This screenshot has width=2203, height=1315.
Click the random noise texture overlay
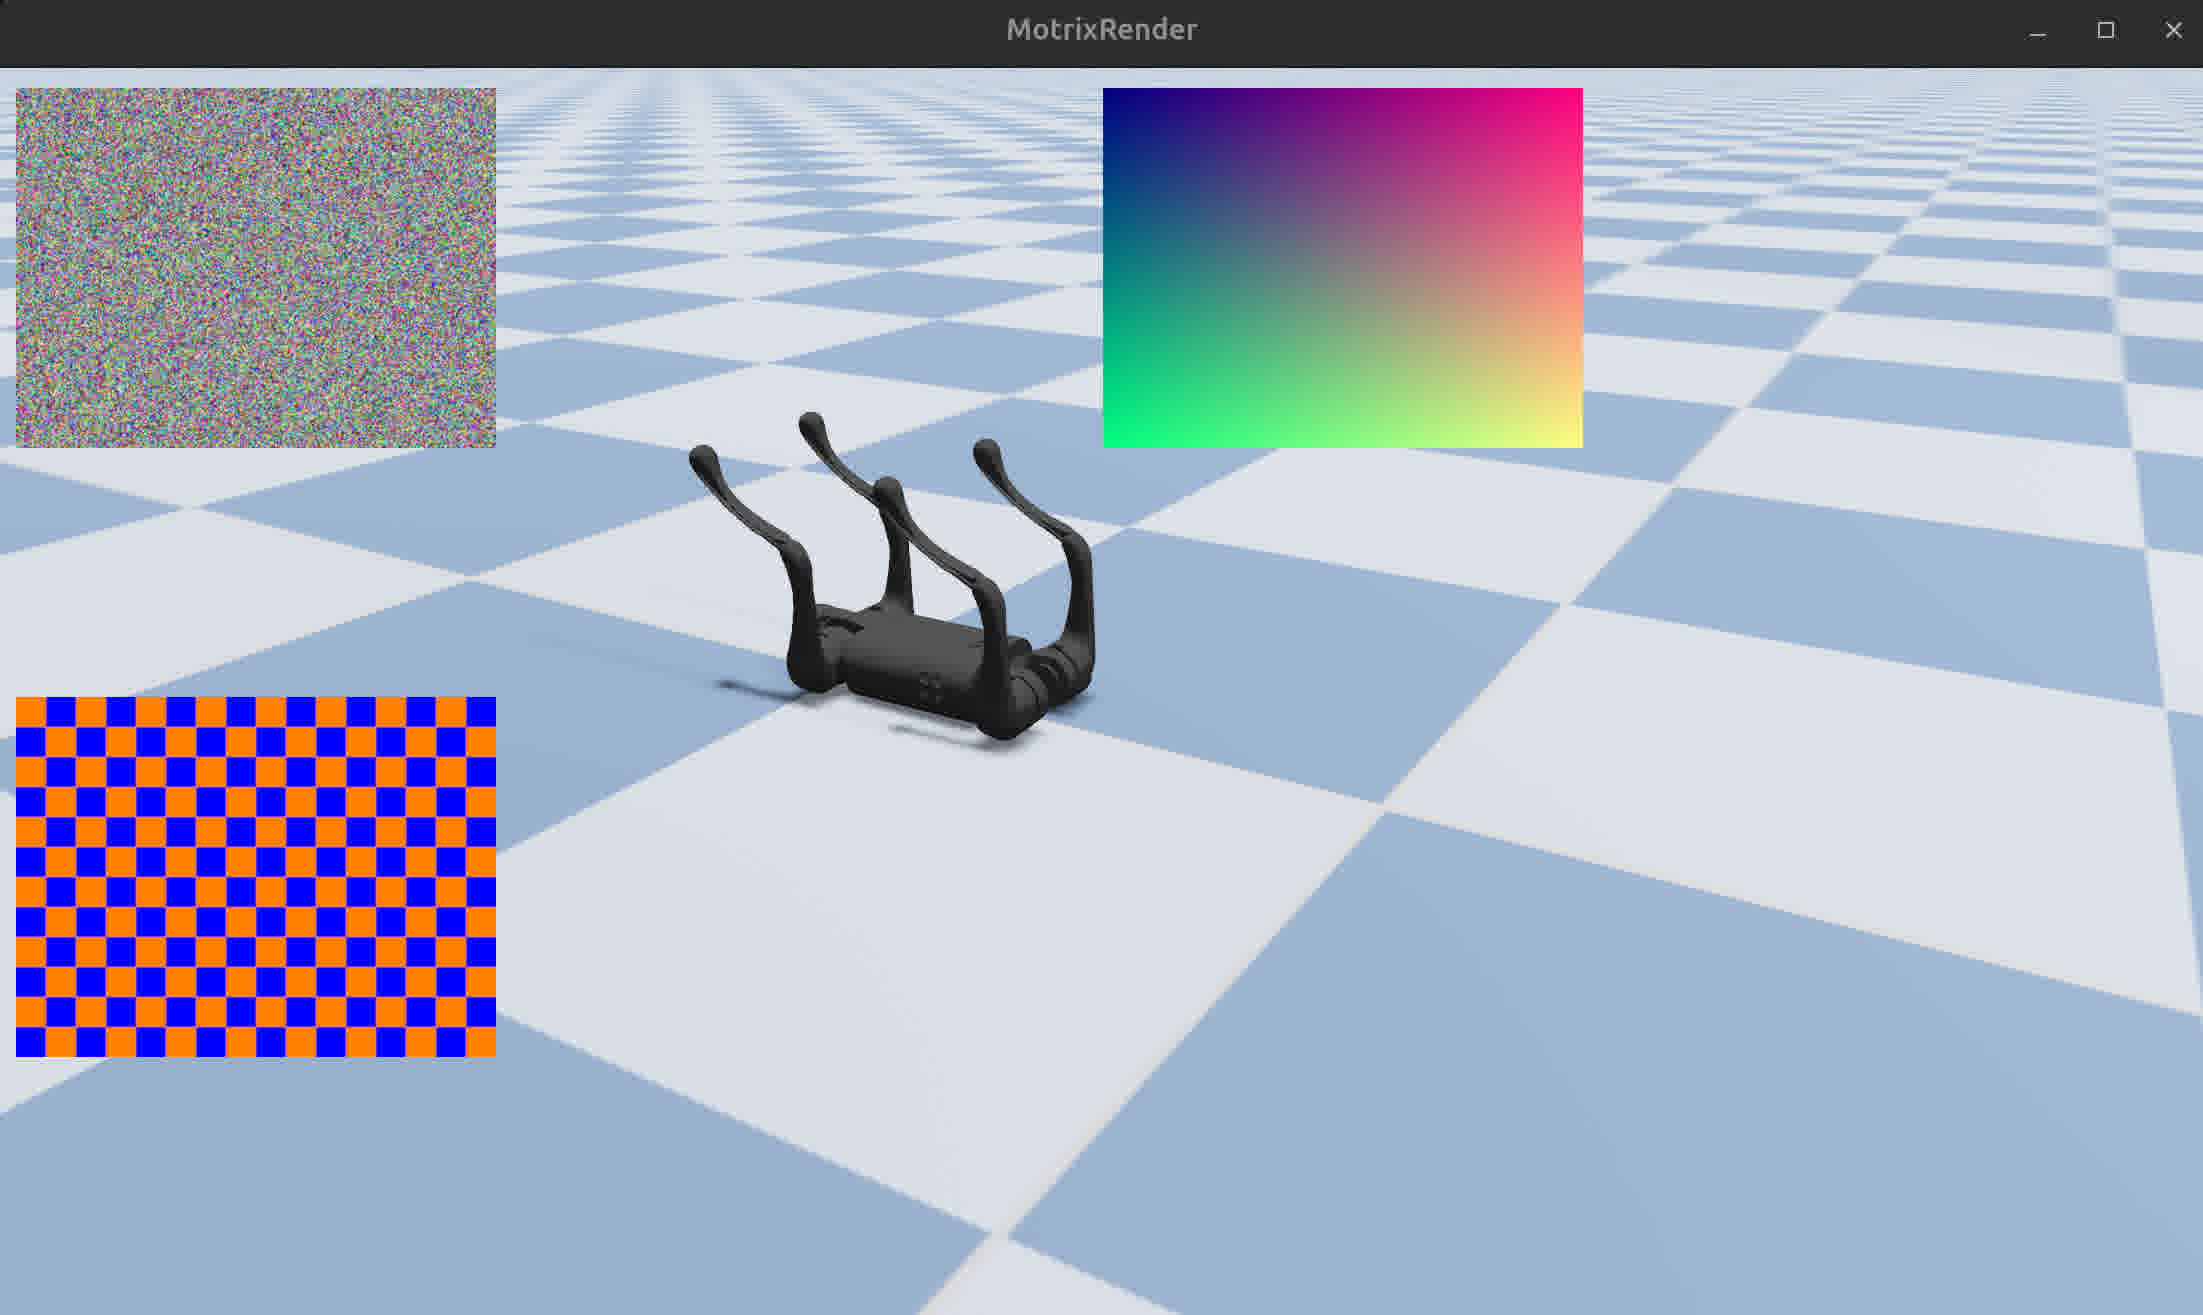pos(255,267)
